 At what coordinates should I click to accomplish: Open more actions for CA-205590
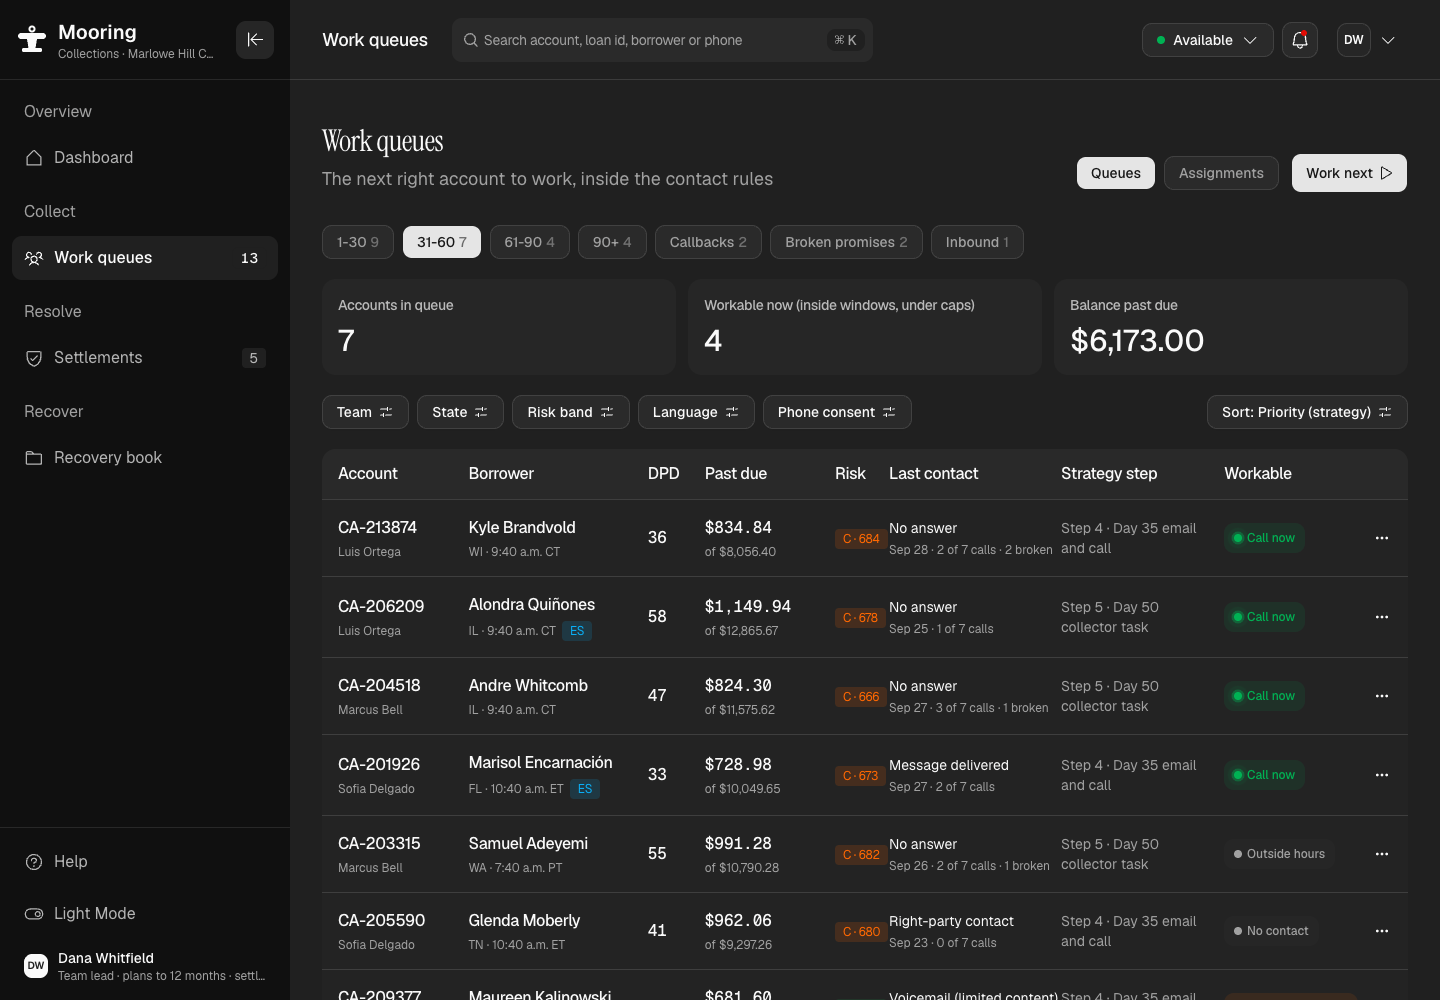point(1382,931)
